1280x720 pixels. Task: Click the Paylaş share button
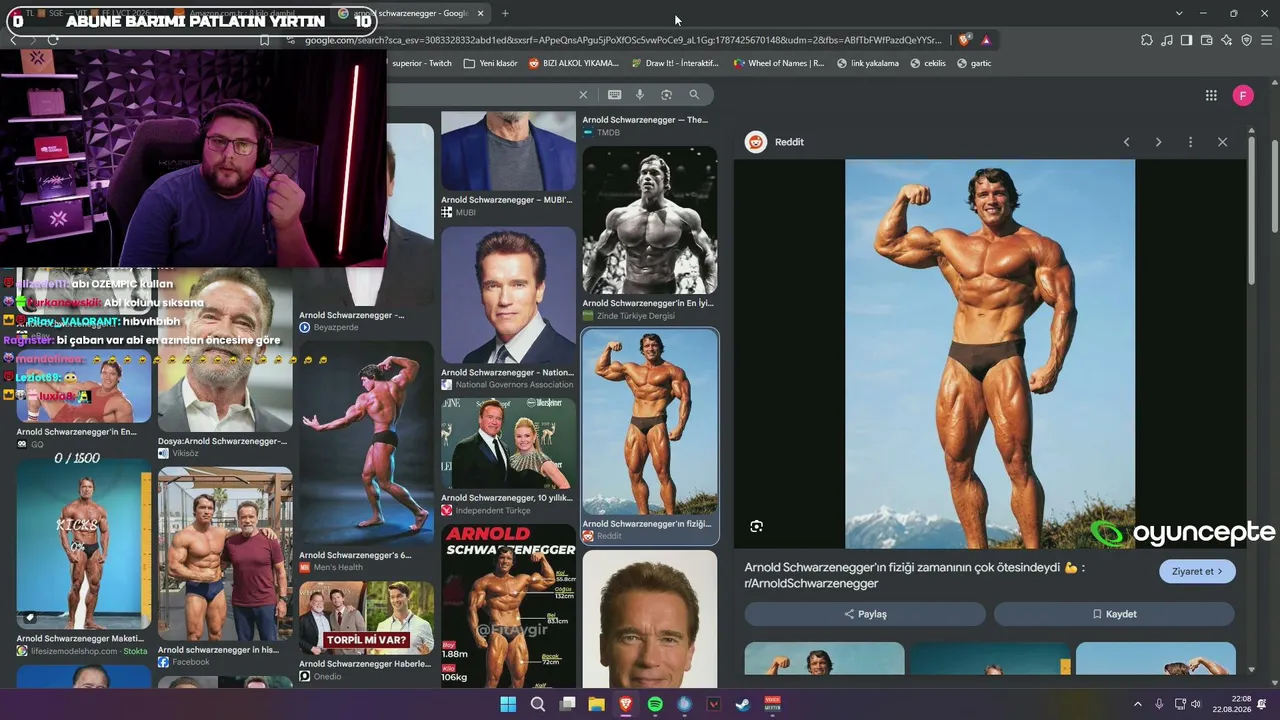(x=865, y=614)
